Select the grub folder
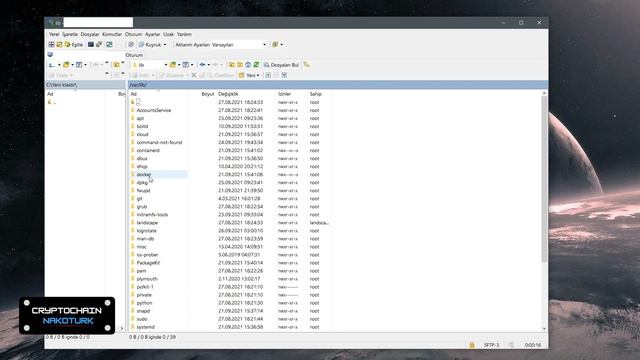The image size is (640, 360). [x=142, y=207]
